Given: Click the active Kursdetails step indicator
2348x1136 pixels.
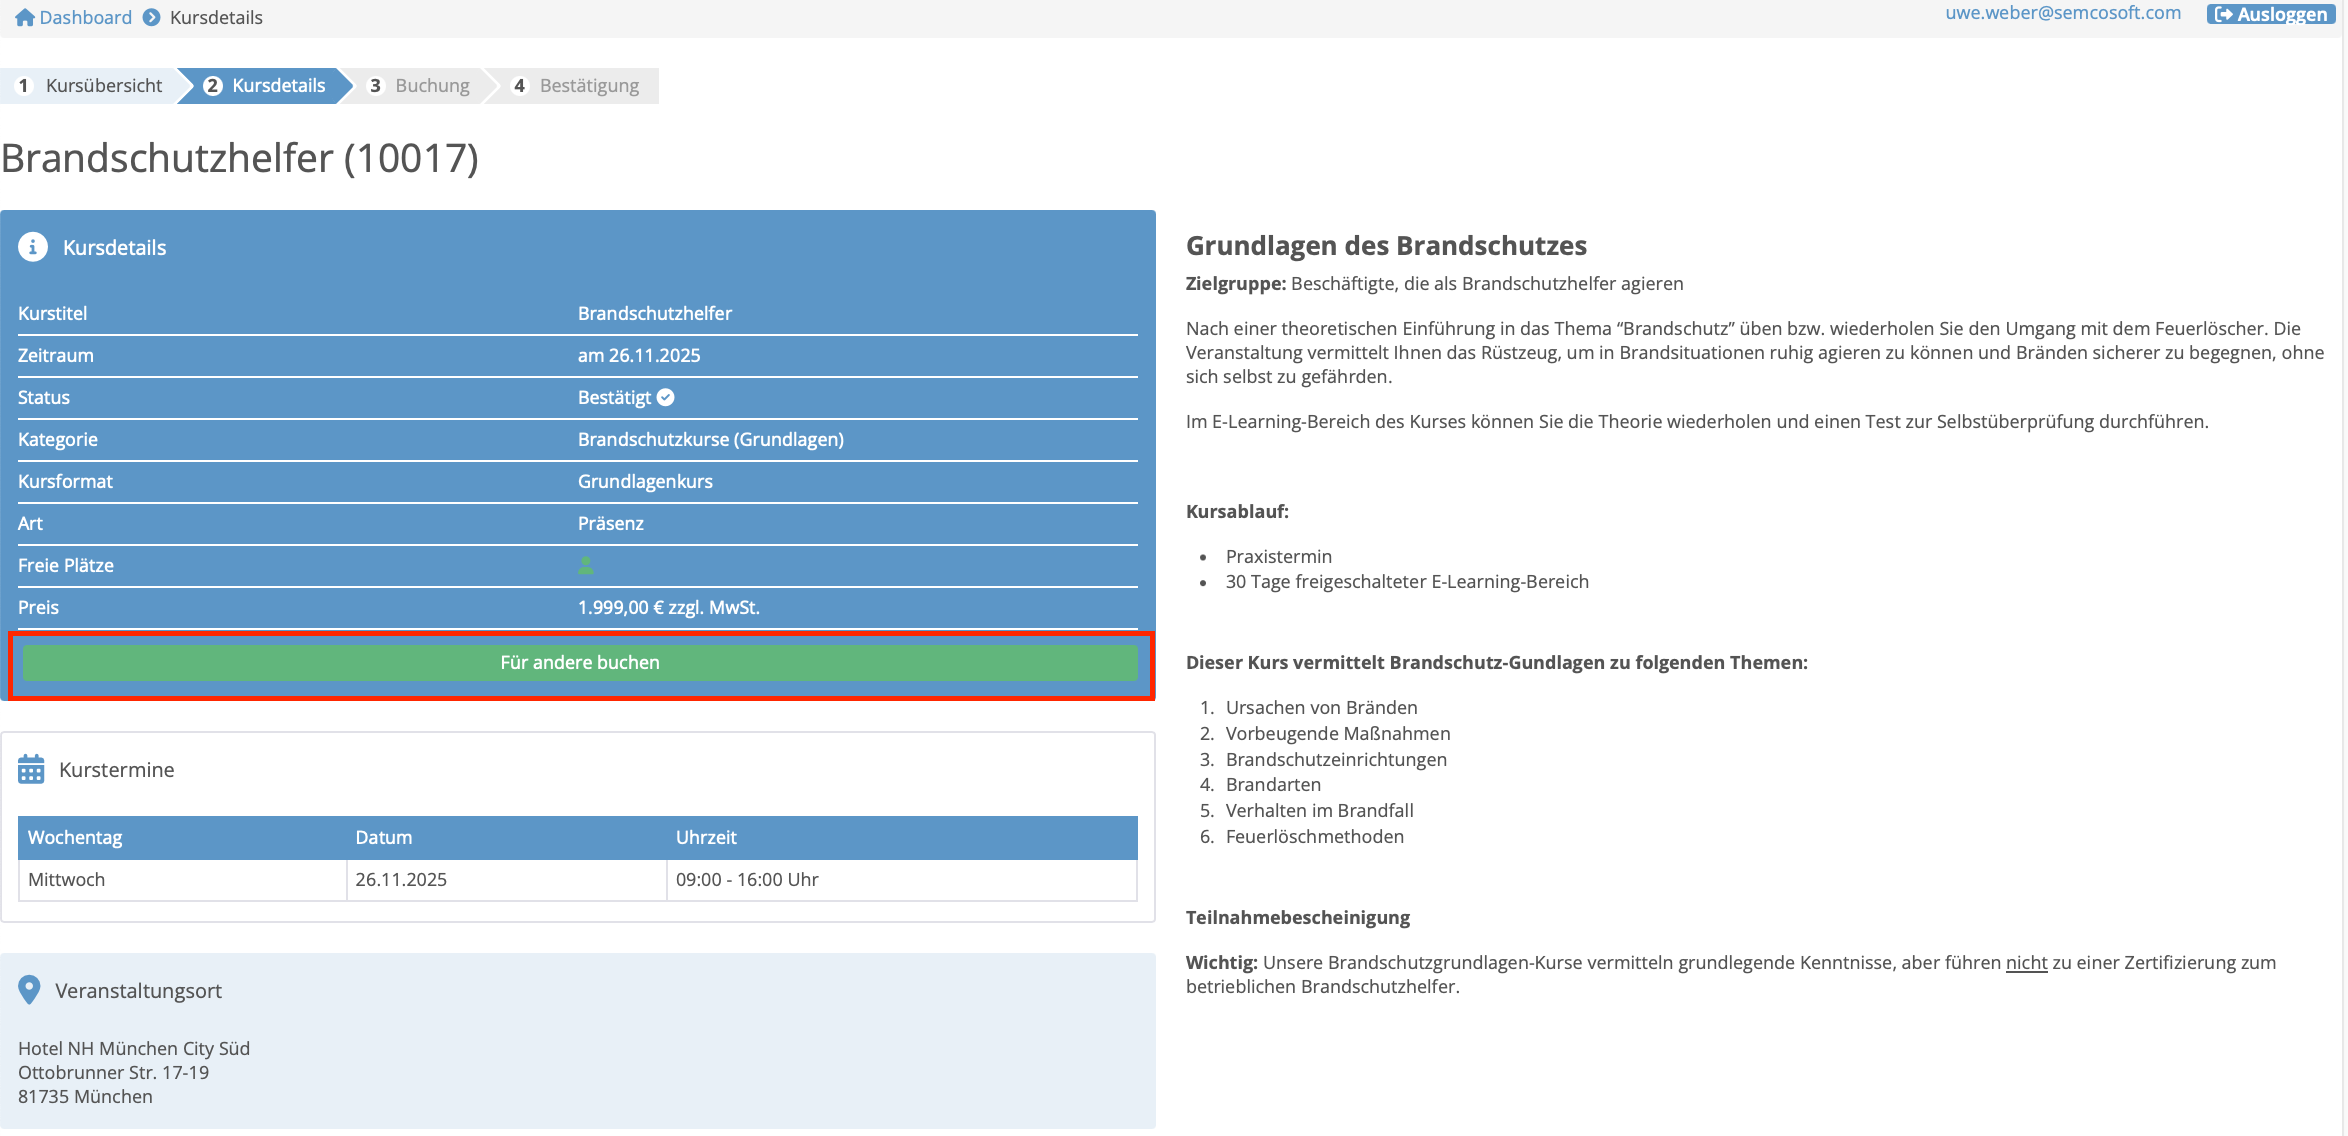Looking at the screenshot, I should (x=280, y=85).
